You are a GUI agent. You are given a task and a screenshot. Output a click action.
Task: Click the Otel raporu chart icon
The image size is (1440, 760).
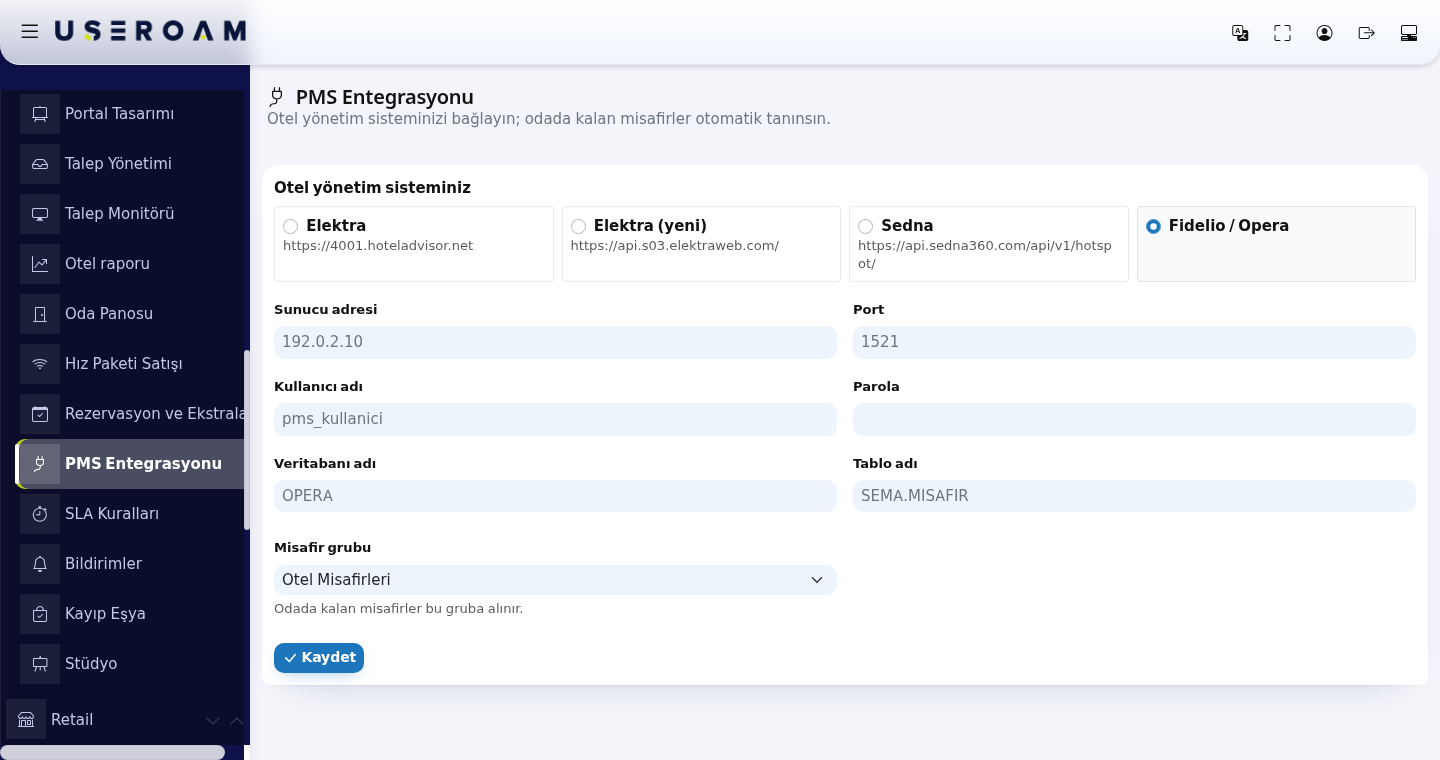coord(40,264)
